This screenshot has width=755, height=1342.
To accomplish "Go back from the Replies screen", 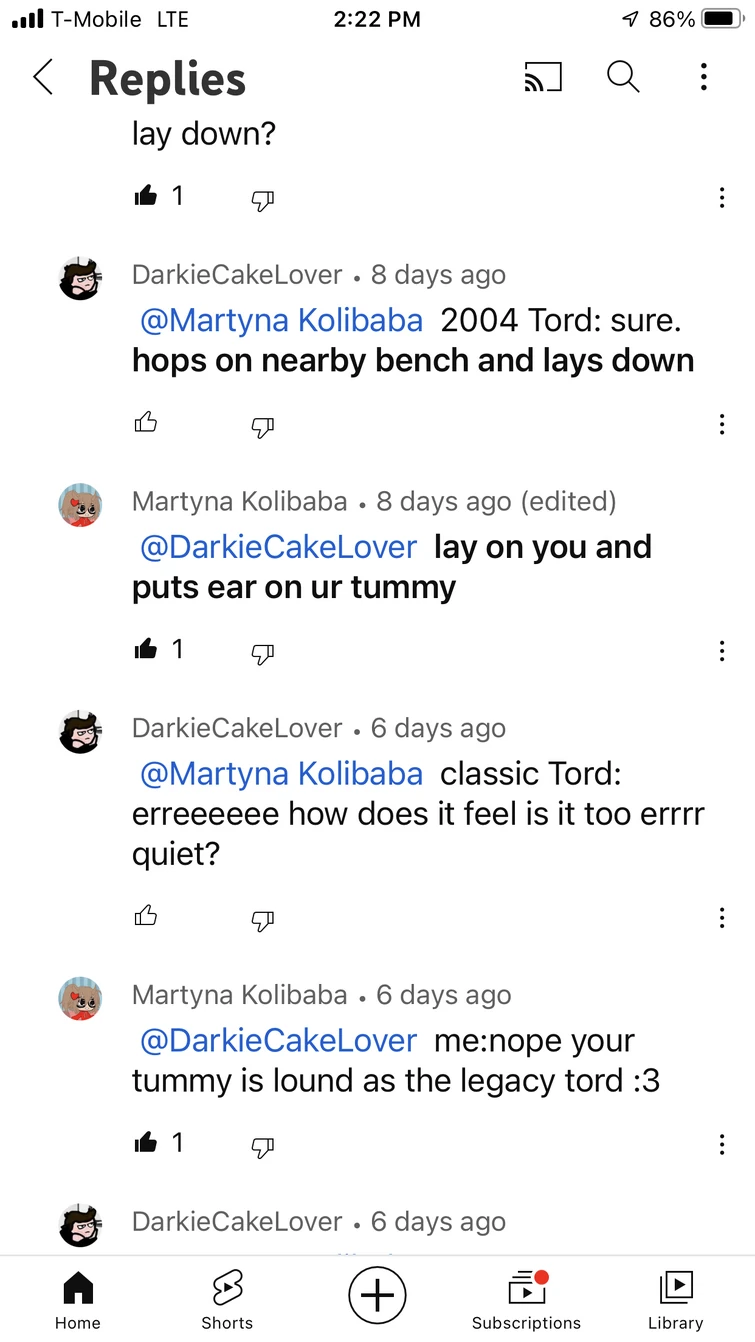I will [43, 77].
